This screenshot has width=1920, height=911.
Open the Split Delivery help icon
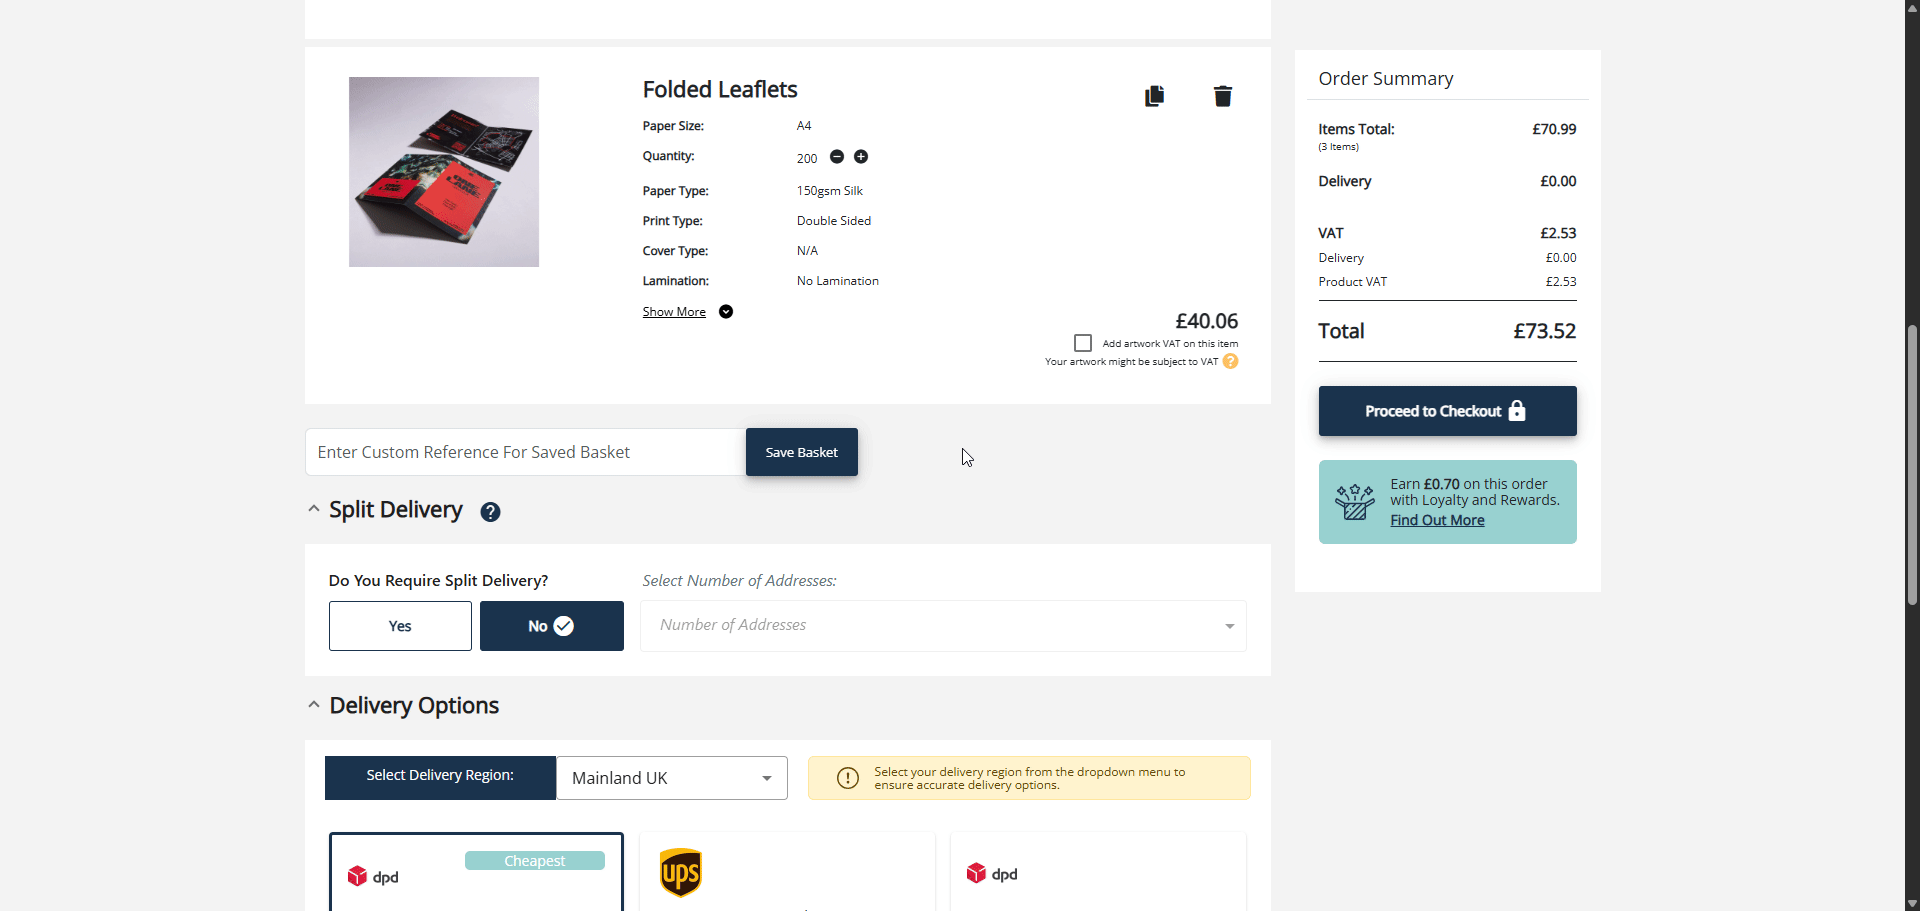click(490, 512)
